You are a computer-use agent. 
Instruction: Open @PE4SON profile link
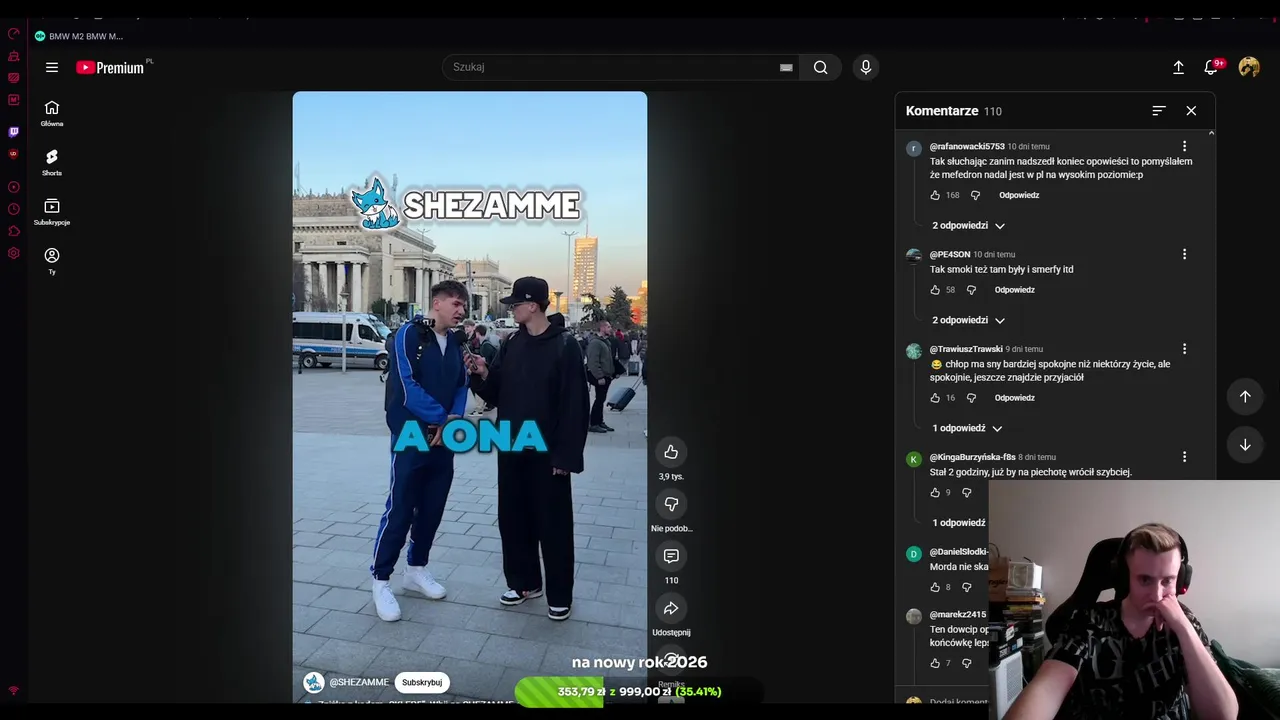tap(950, 254)
